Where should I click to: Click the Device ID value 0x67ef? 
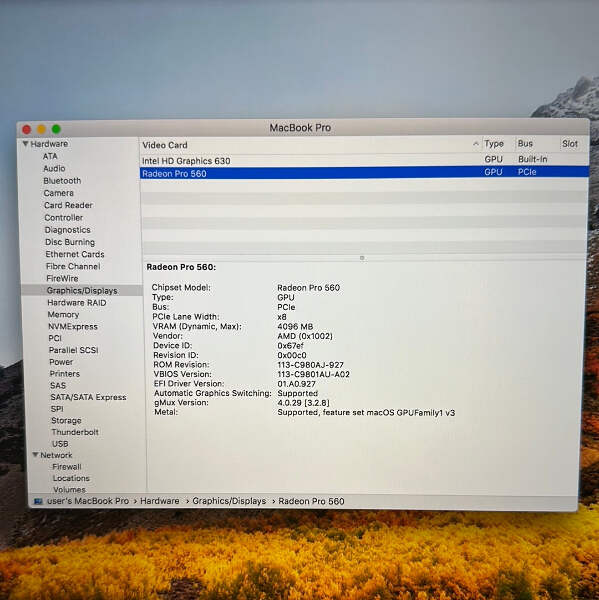(x=291, y=346)
